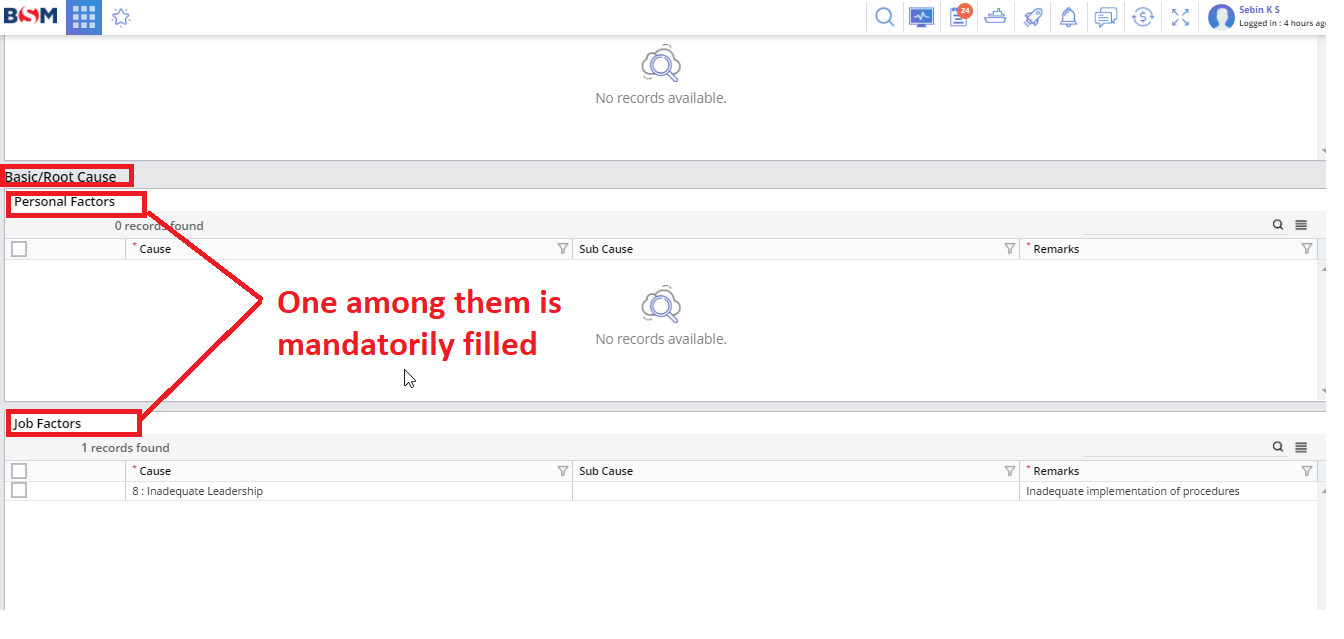Sort by Remarks header in Job Factors

tap(1056, 471)
